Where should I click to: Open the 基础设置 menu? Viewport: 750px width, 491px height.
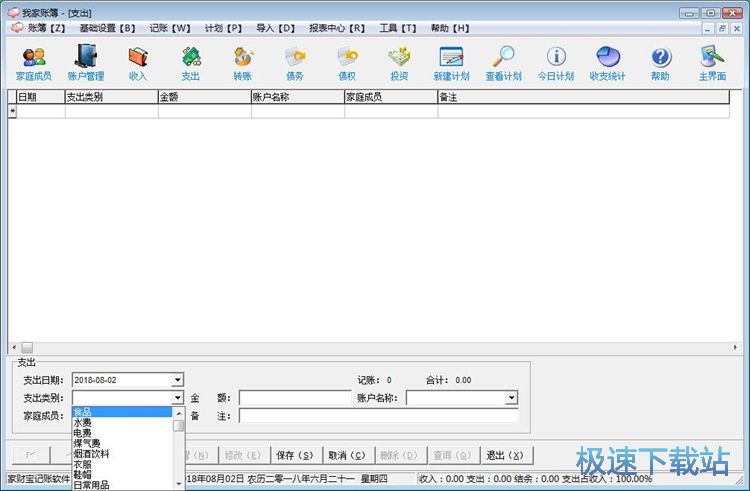point(107,28)
